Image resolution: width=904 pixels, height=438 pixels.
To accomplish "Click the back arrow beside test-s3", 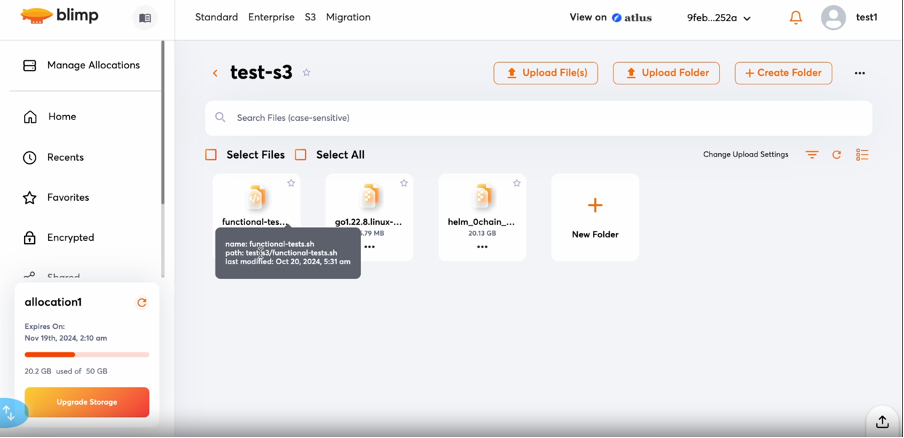I will (215, 73).
